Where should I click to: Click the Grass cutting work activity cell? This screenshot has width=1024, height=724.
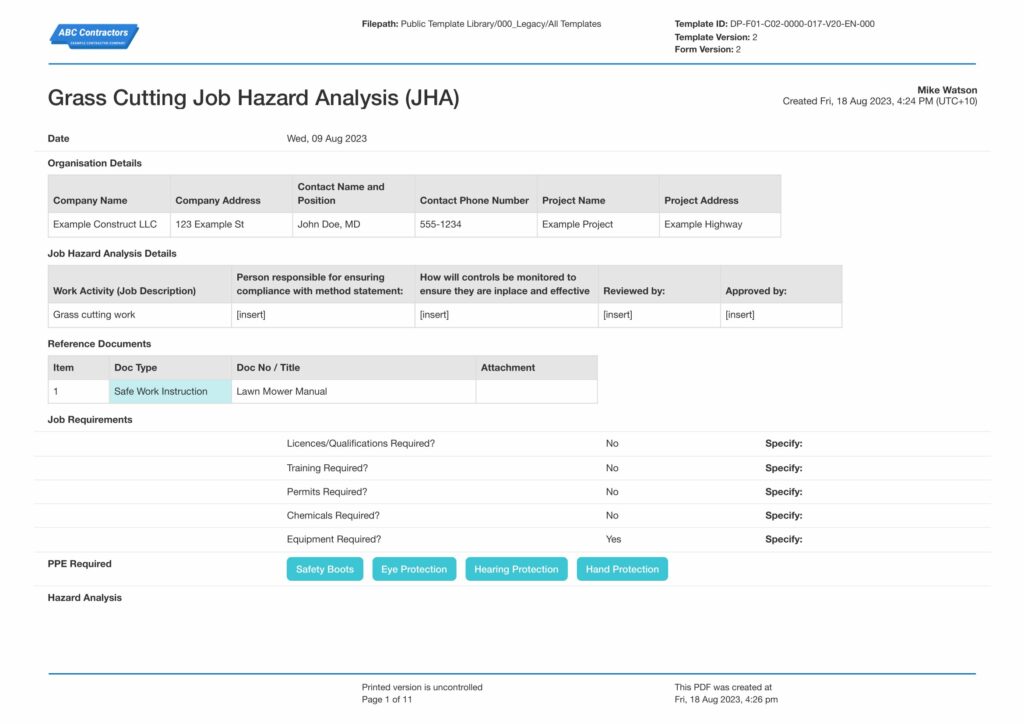click(x=139, y=315)
